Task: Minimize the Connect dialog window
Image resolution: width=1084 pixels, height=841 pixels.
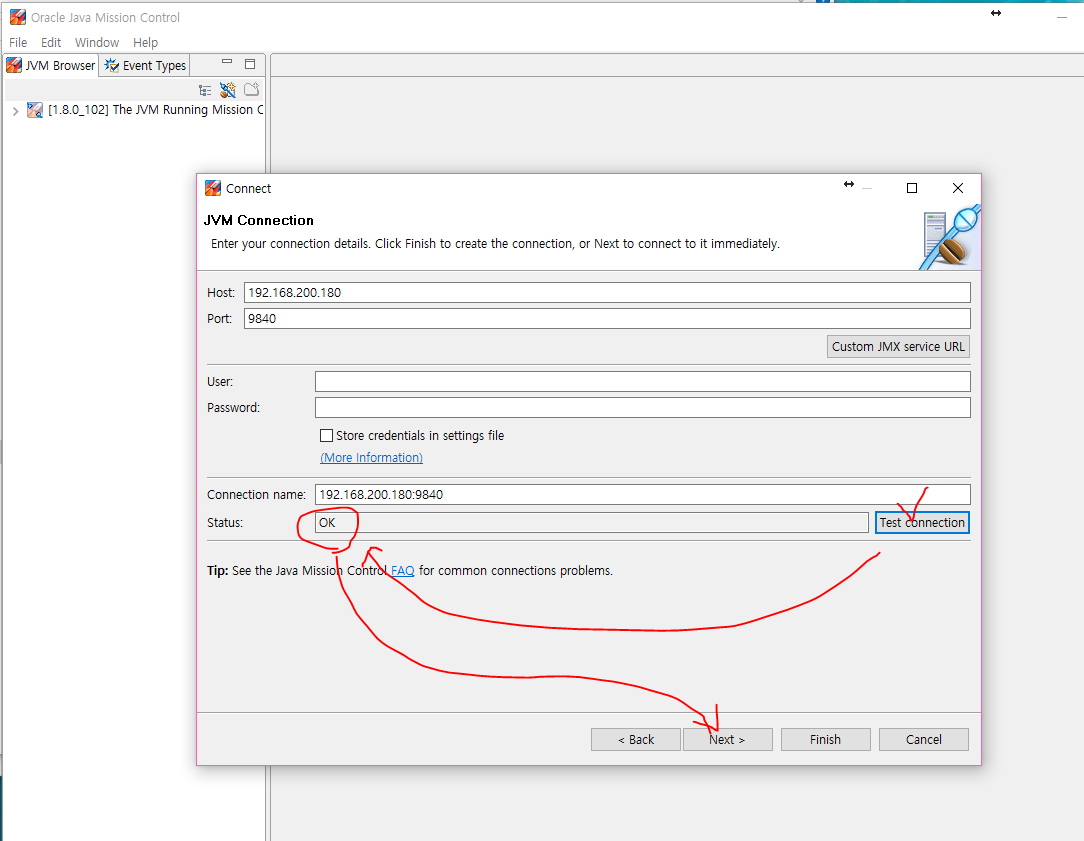Action: (867, 188)
